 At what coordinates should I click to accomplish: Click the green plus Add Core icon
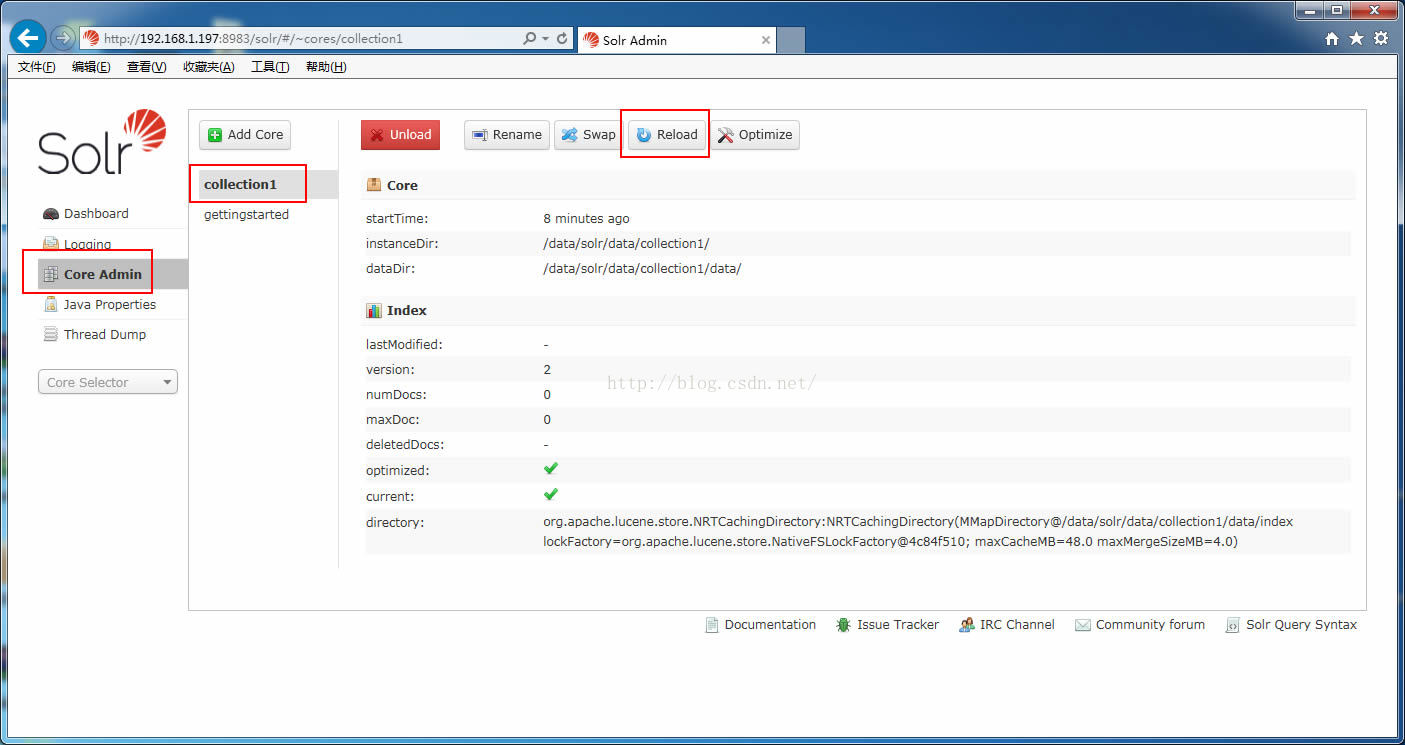coord(215,135)
